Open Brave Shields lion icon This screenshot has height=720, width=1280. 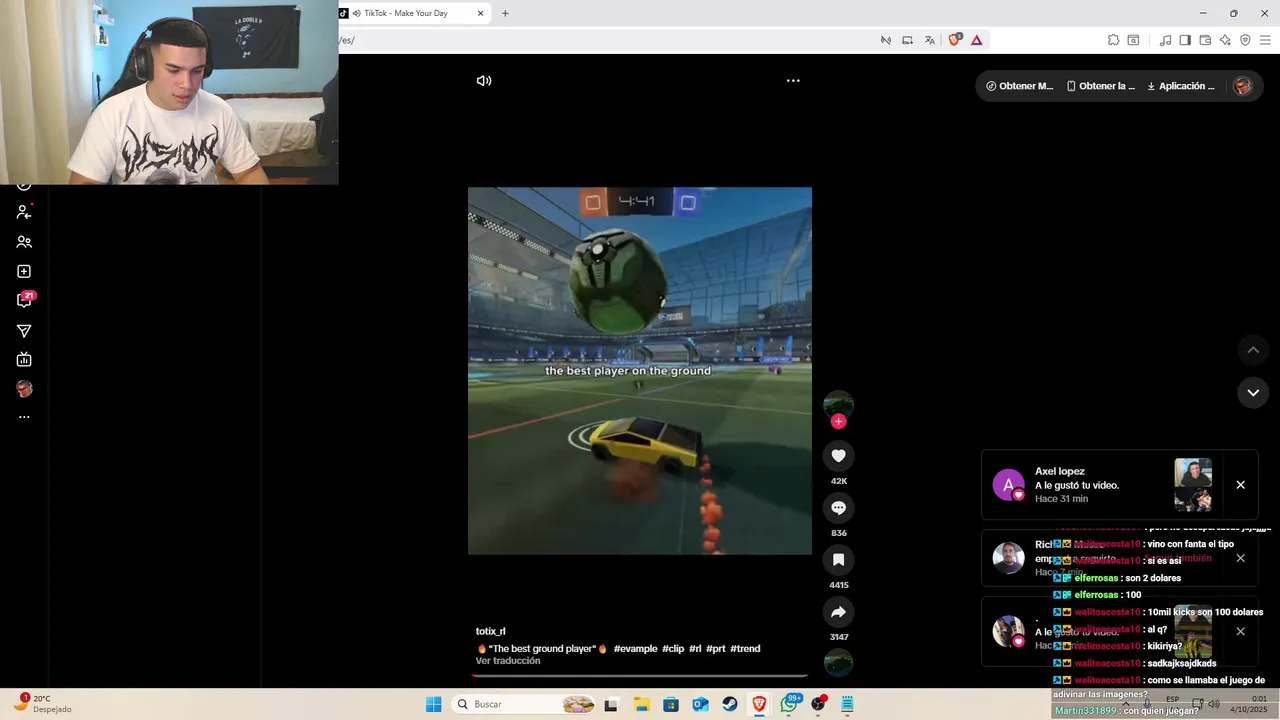point(954,40)
